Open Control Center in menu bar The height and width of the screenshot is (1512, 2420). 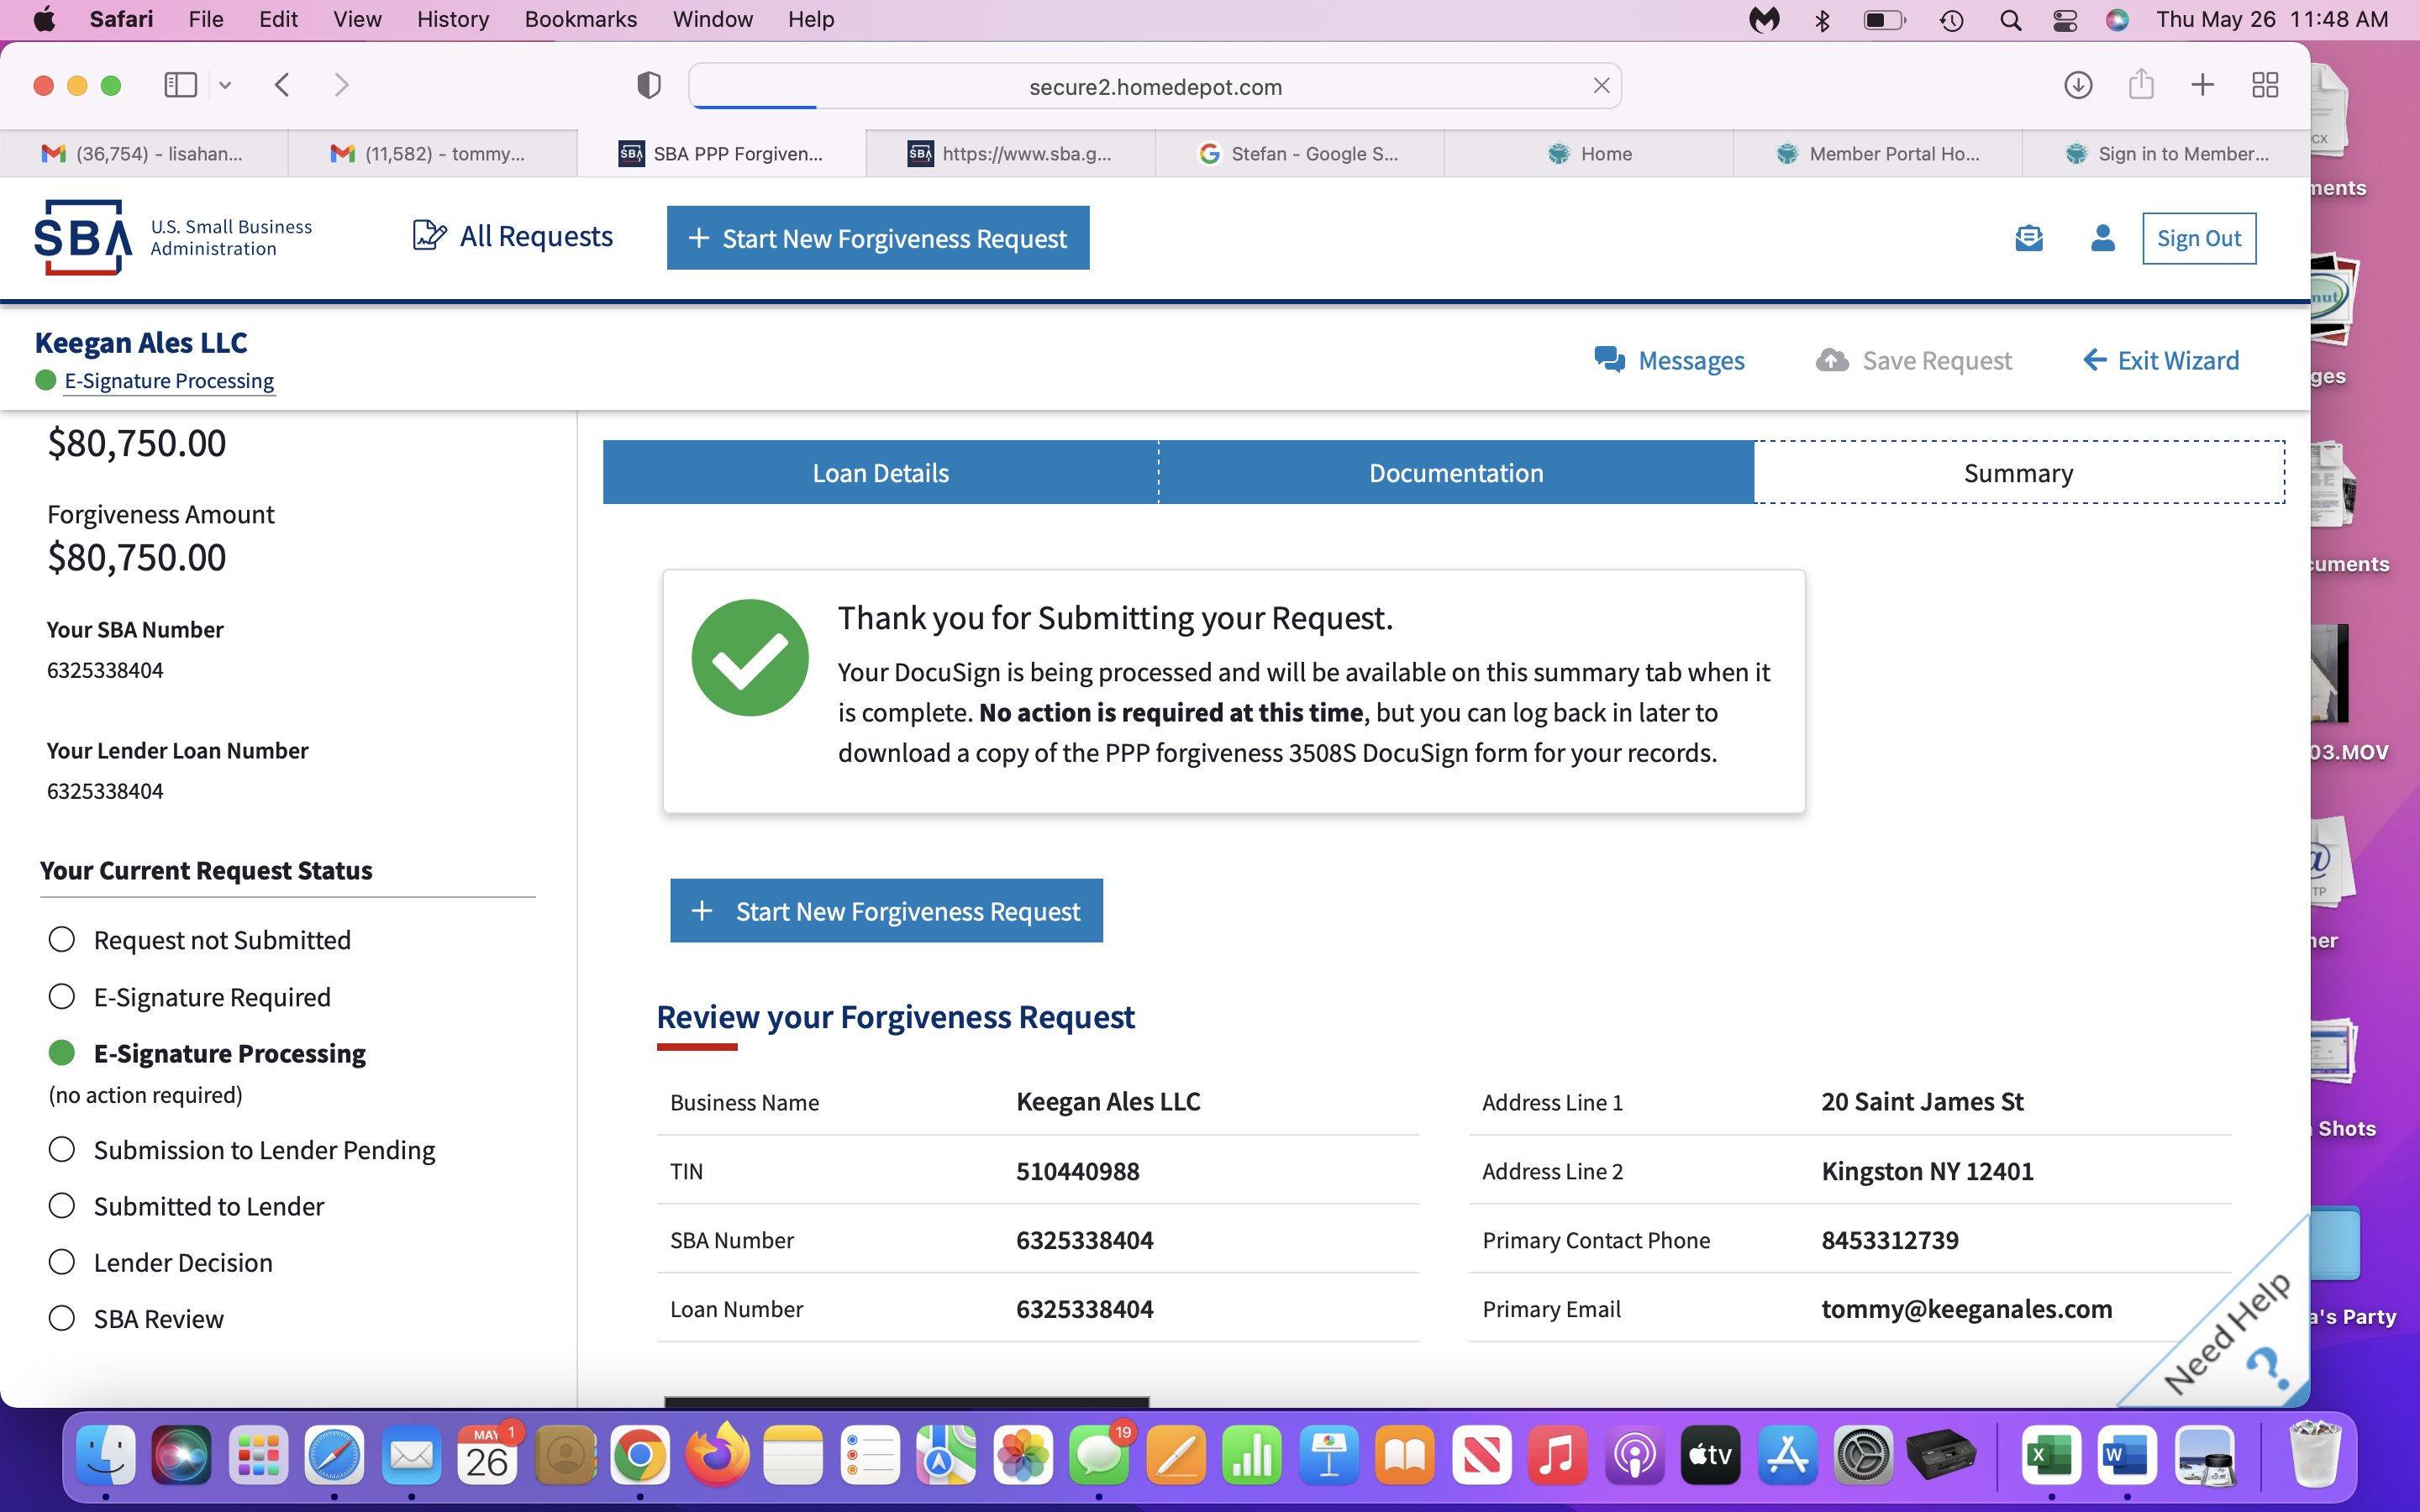[2064, 20]
